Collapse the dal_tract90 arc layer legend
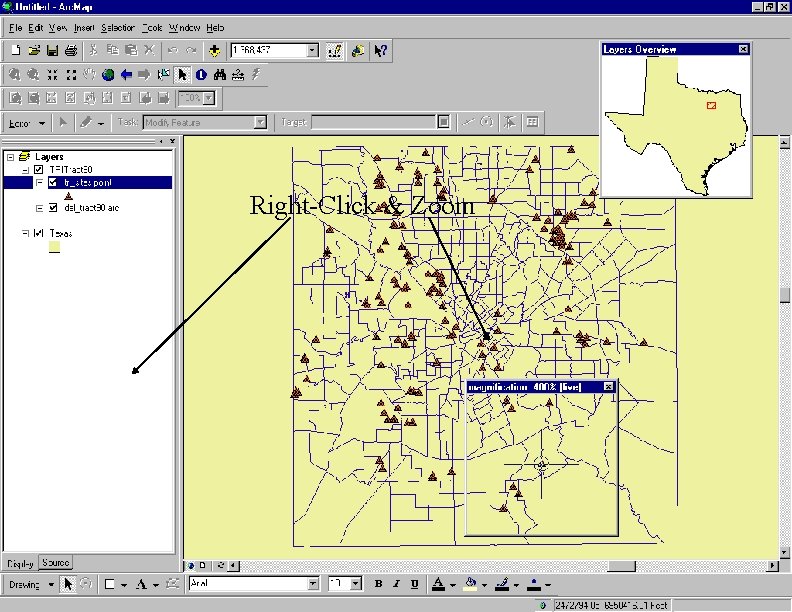Image resolution: width=792 pixels, height=612 pixels. (39, 208)
